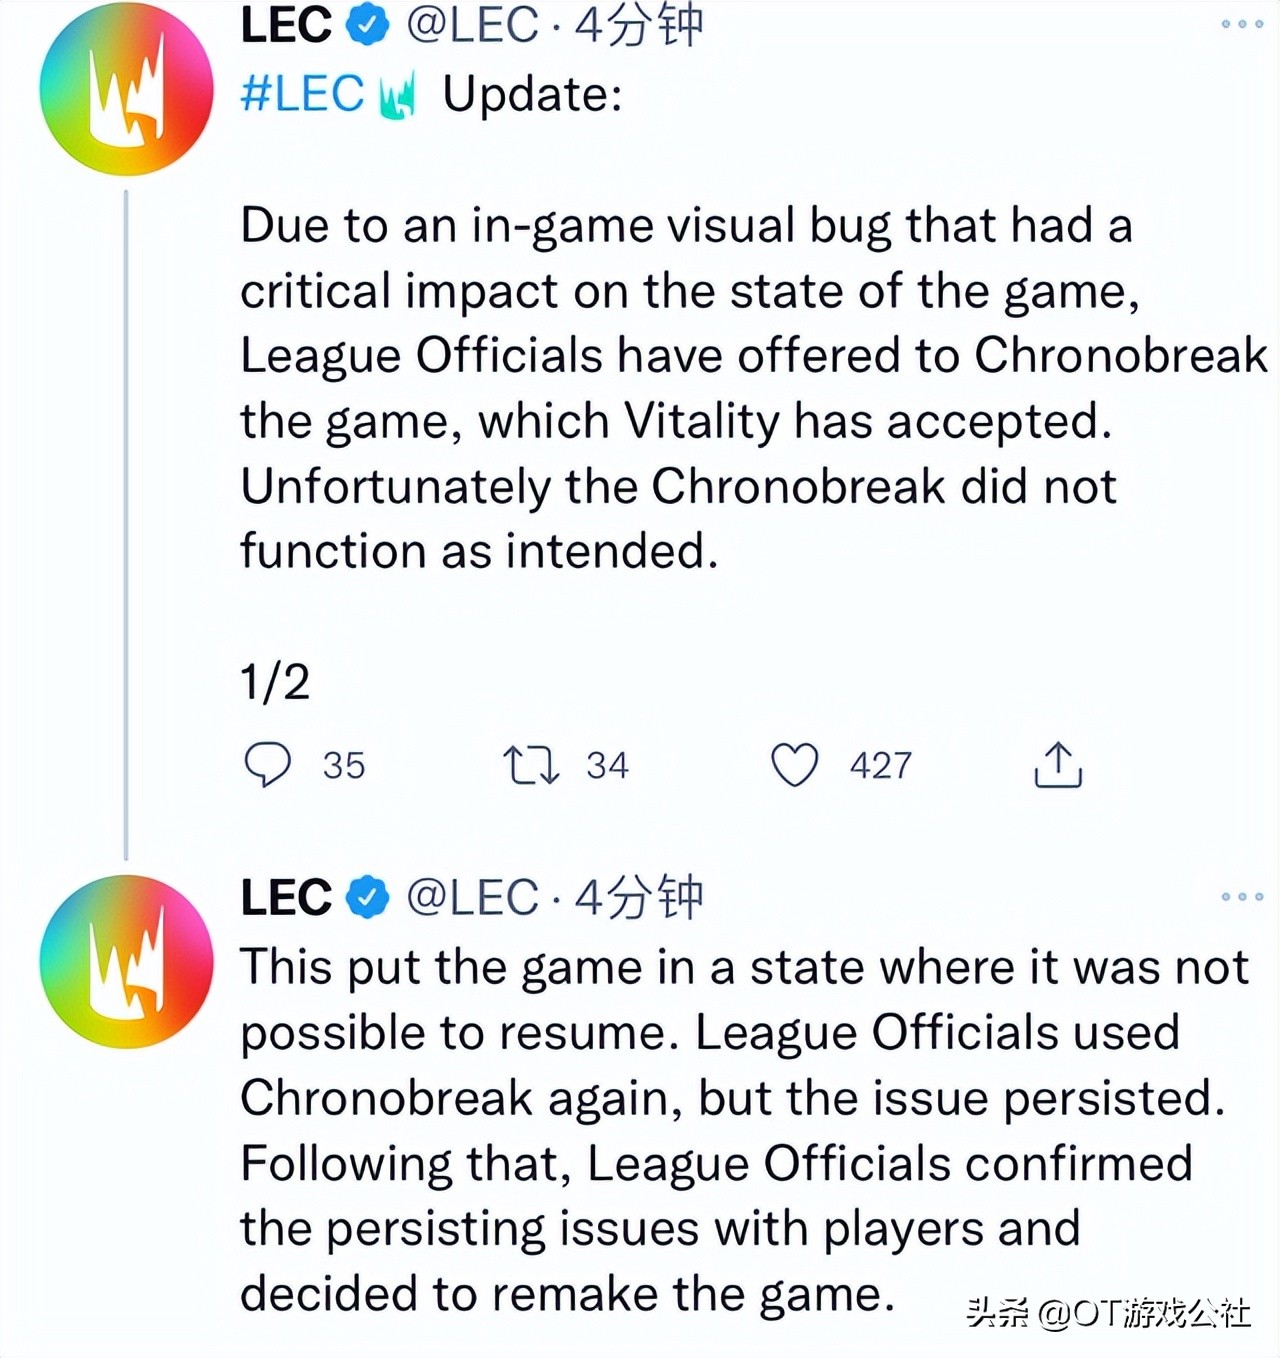
Task: Click verified badge on second tweet
Action: click(367, 897)
